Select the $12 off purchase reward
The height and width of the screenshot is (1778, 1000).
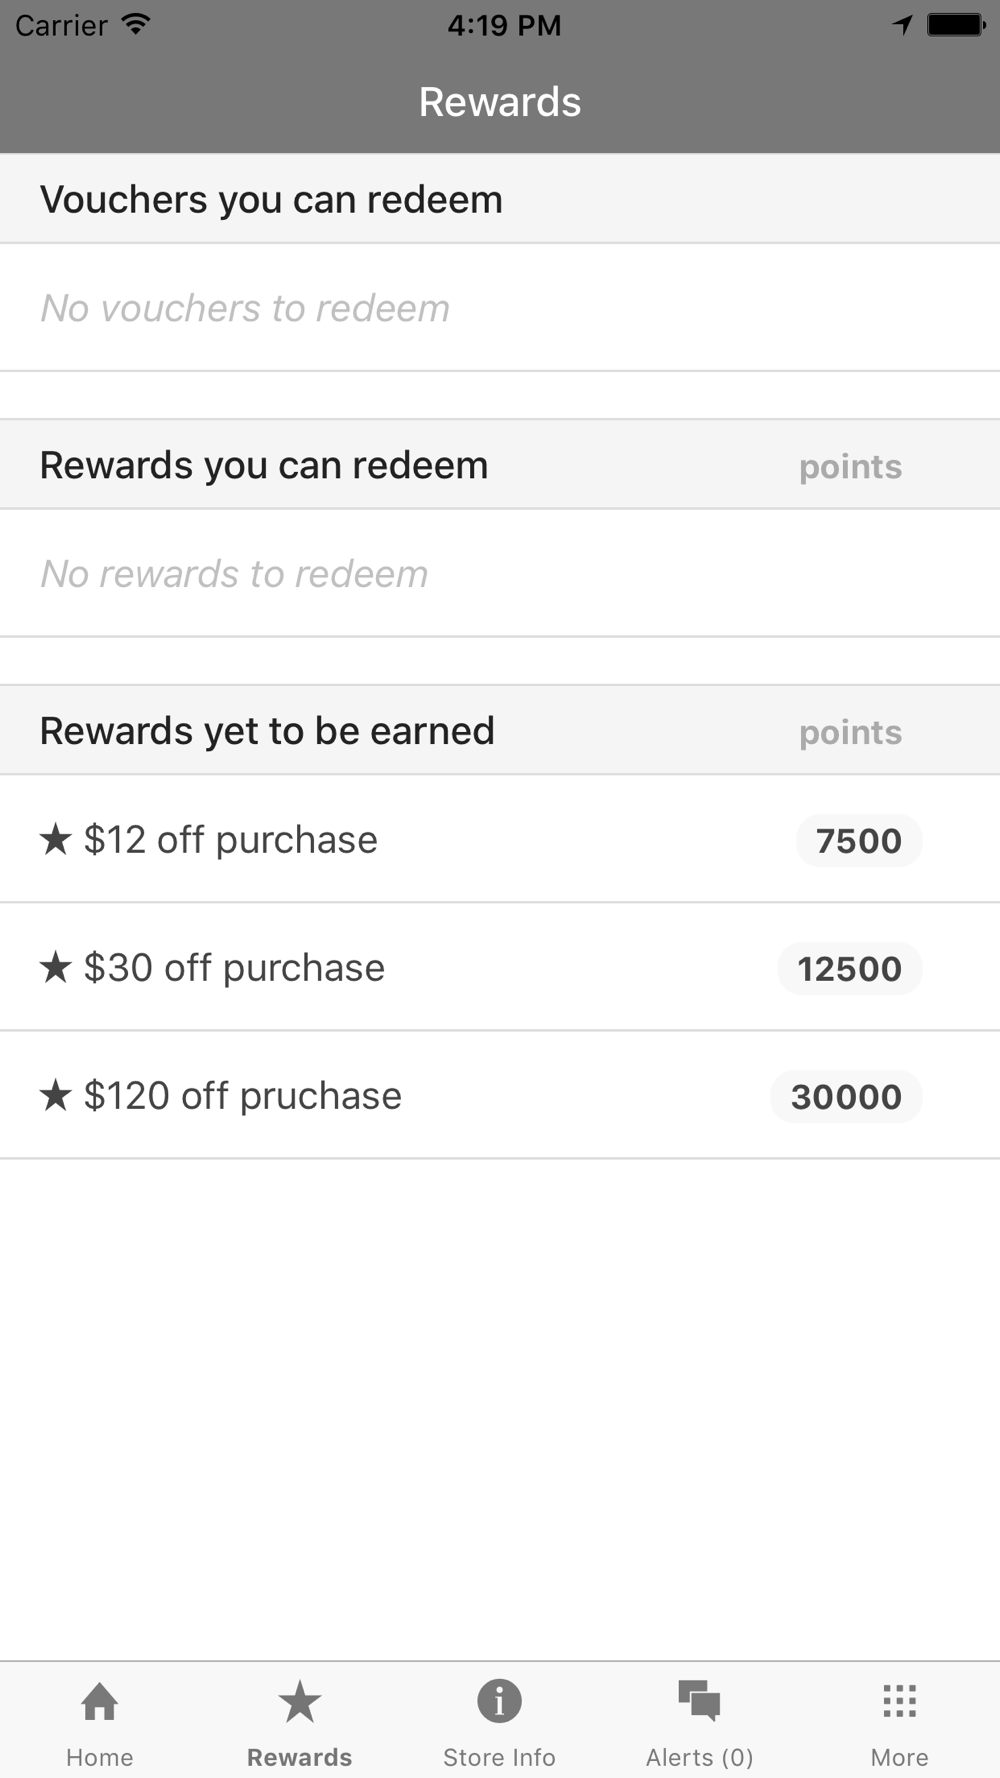(x=500, y=839)
